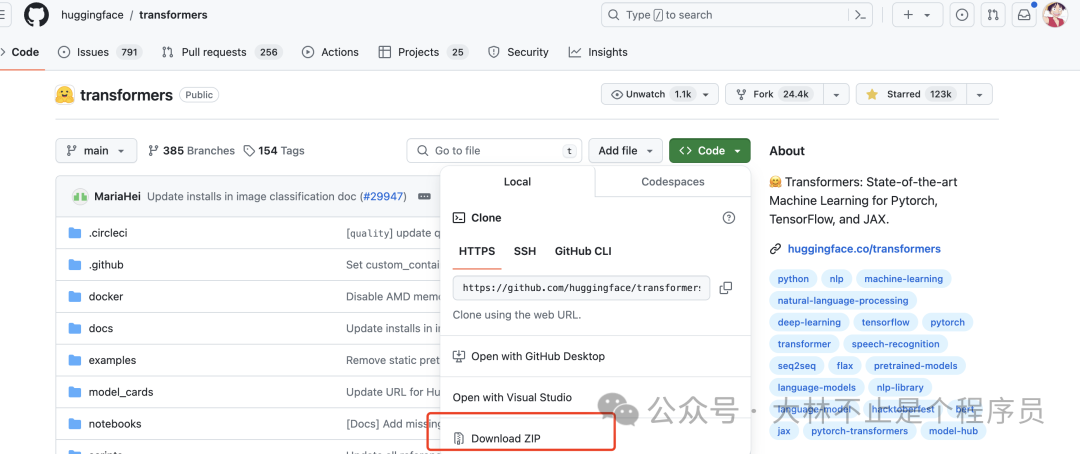This screenshot has width=1080, height=454.
Task: Click the Unwatch button
Action: click(660, 94)
